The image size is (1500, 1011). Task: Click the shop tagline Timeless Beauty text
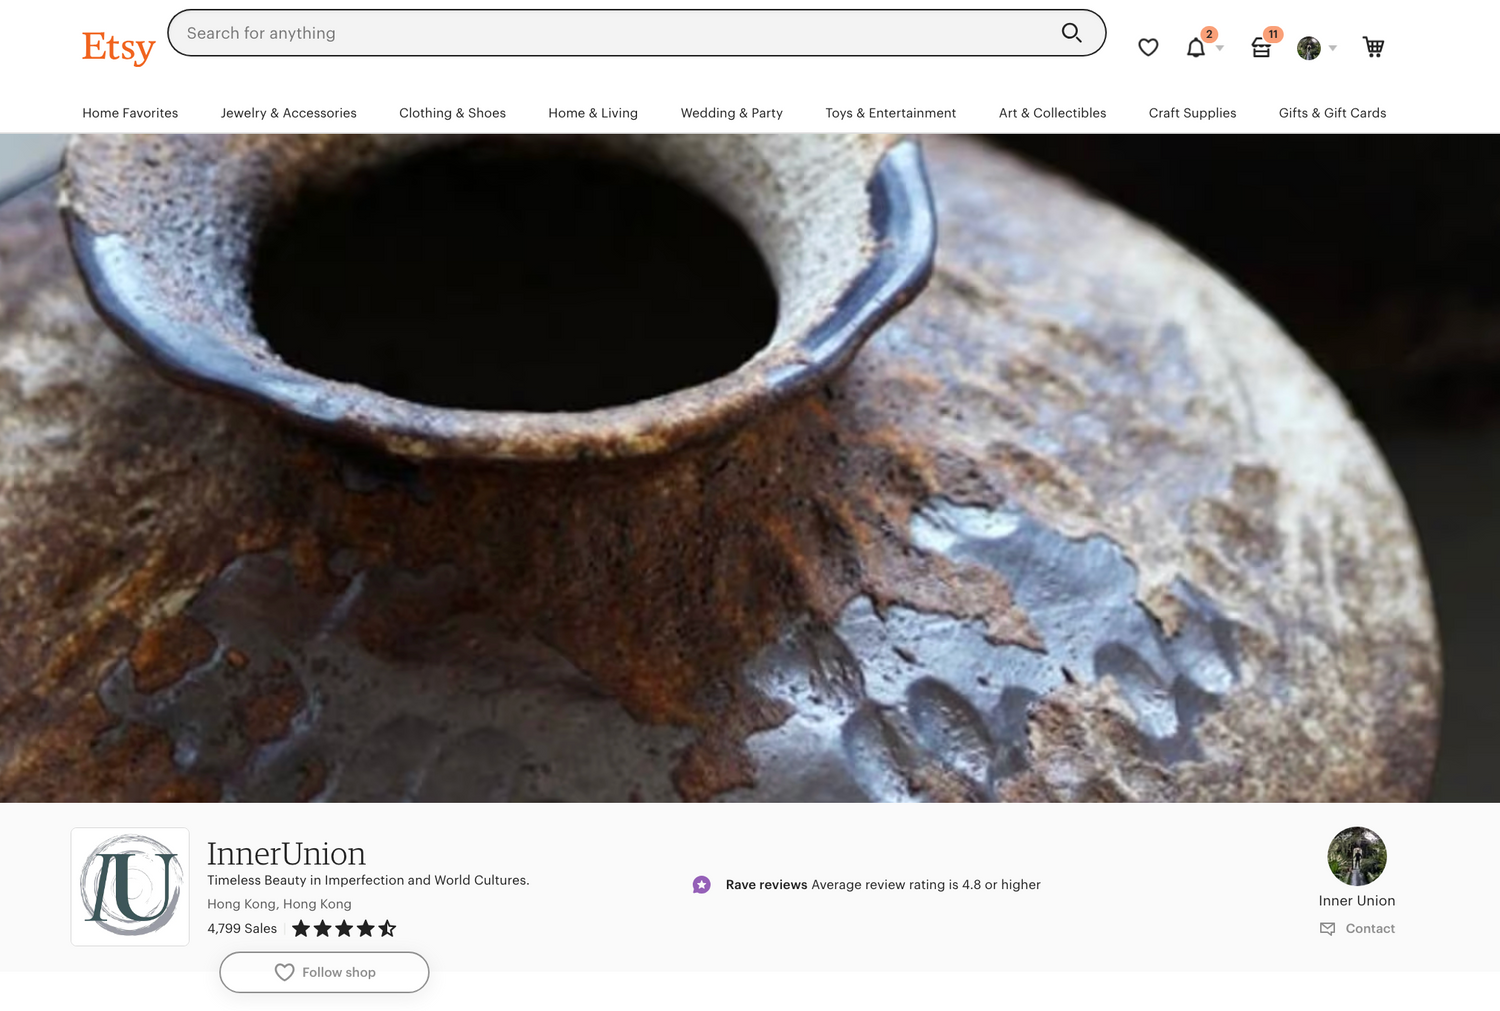[368, 881]
